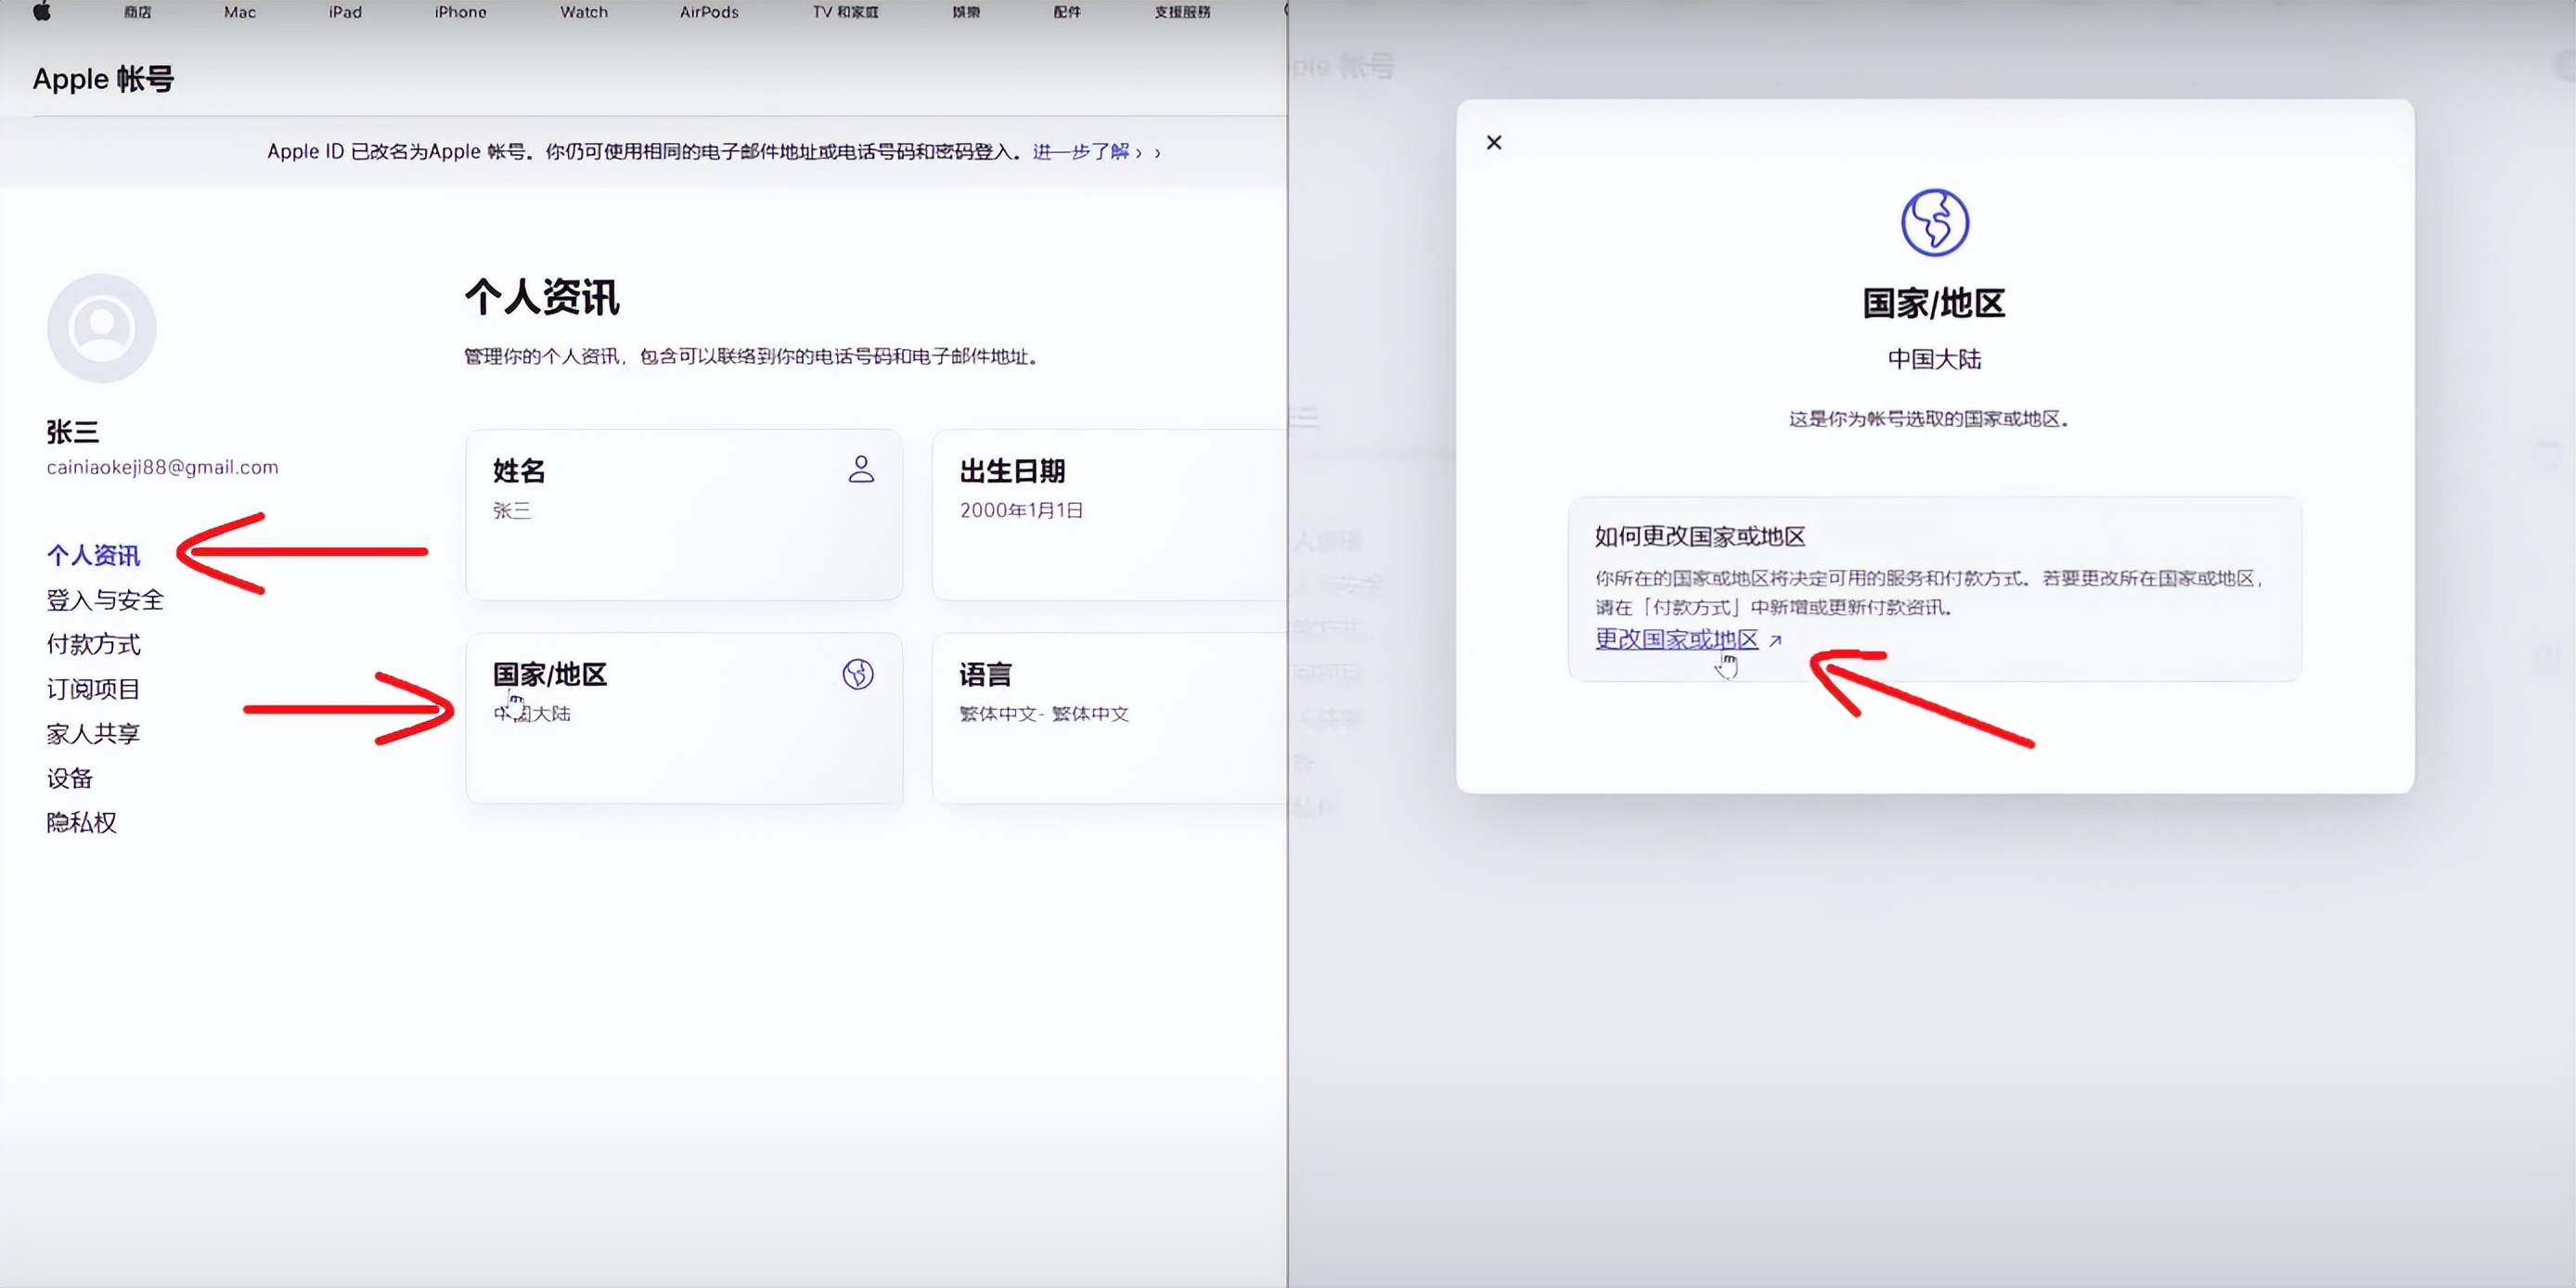Image resolution: width=2576 pixels, height=1288 pixels.
Task: Click iPhone in the top navigation
Action: [x=460, y=12]
